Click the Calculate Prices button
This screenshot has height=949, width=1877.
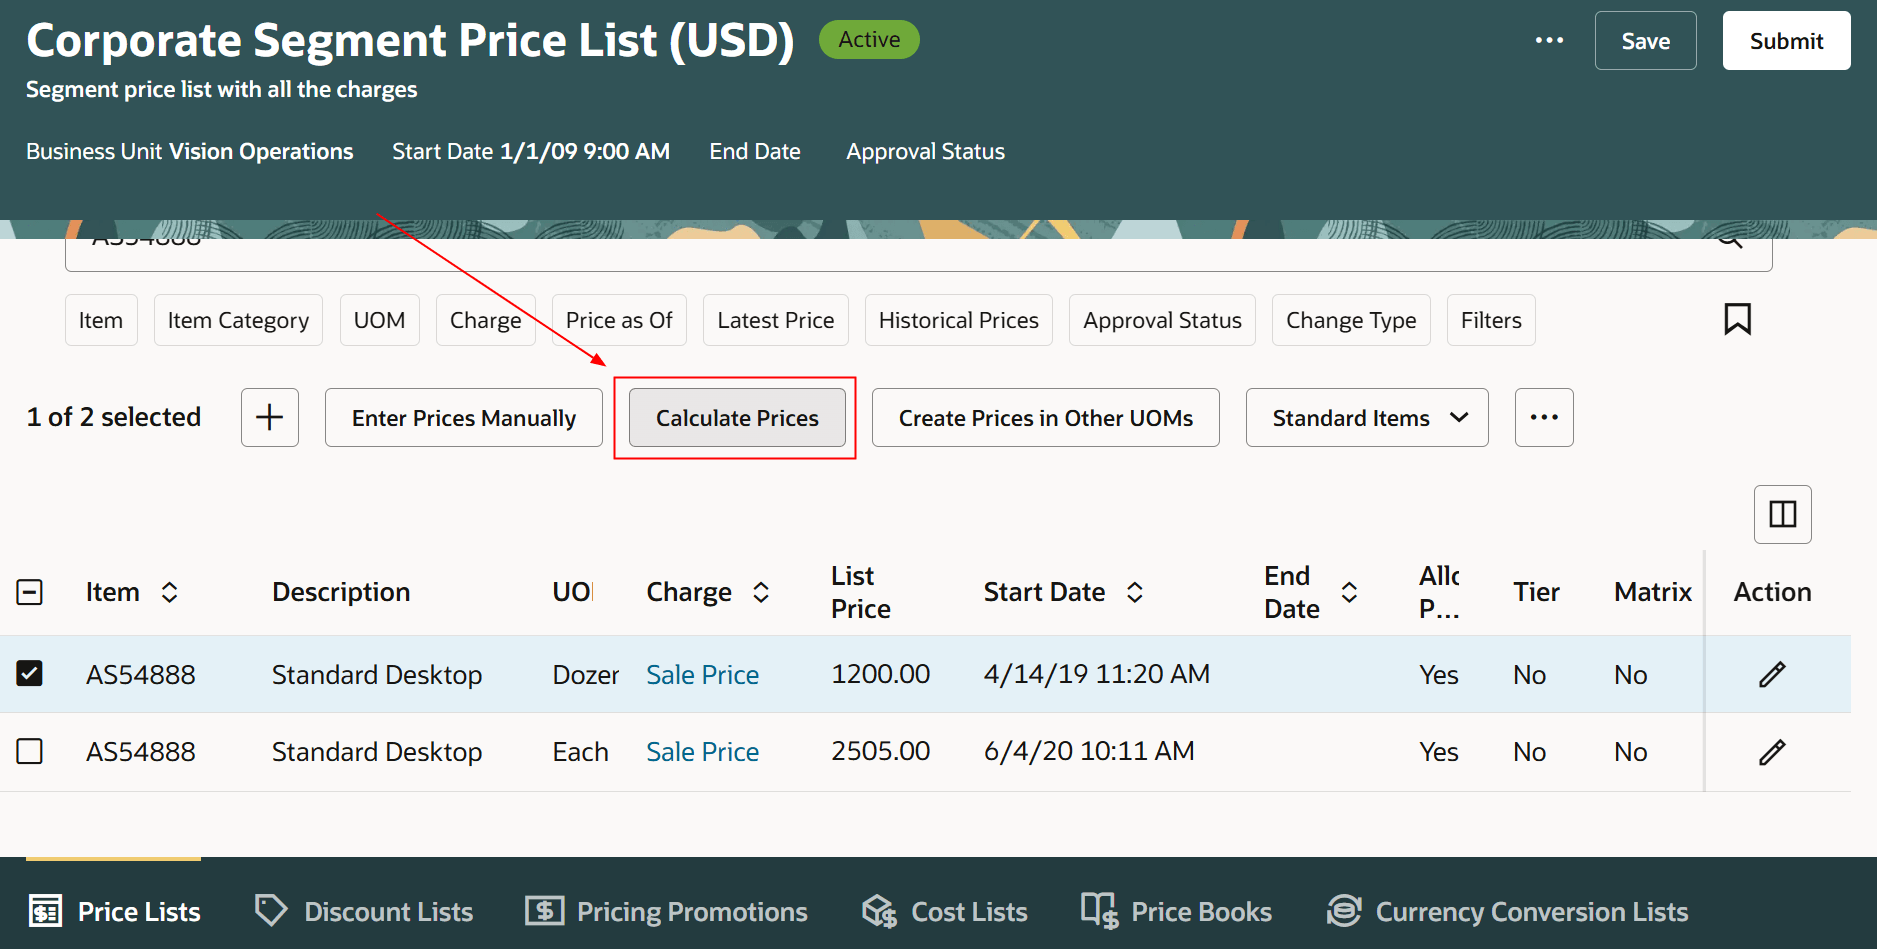(736, 417)
